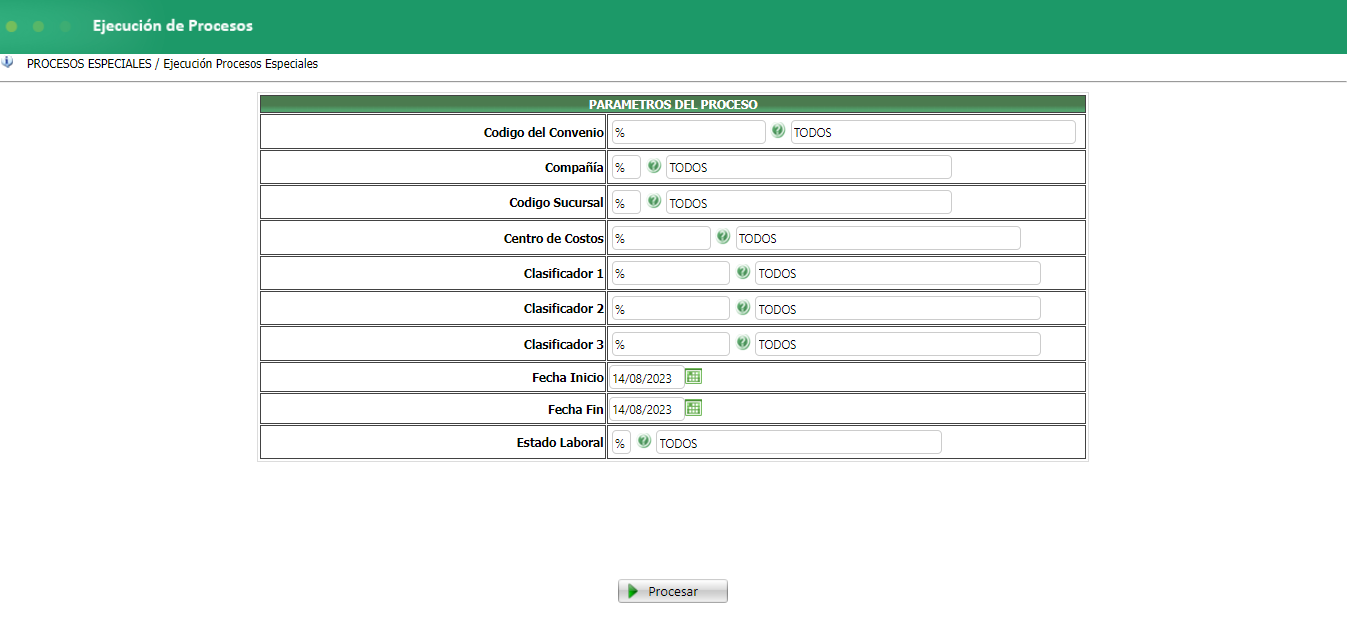Open help lookup for Compañía
This screenshot has height=626, width=1347.
point(654,166)
